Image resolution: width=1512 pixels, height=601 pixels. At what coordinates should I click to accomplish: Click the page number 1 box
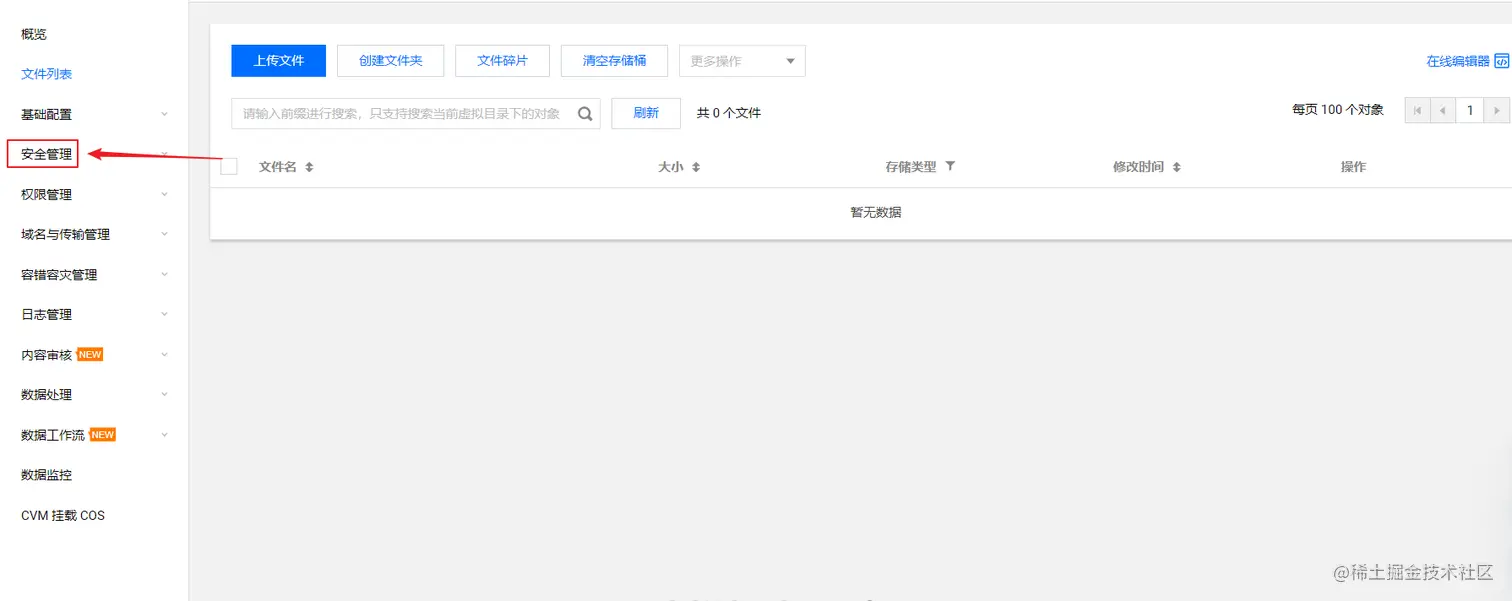coord(1470,110)
